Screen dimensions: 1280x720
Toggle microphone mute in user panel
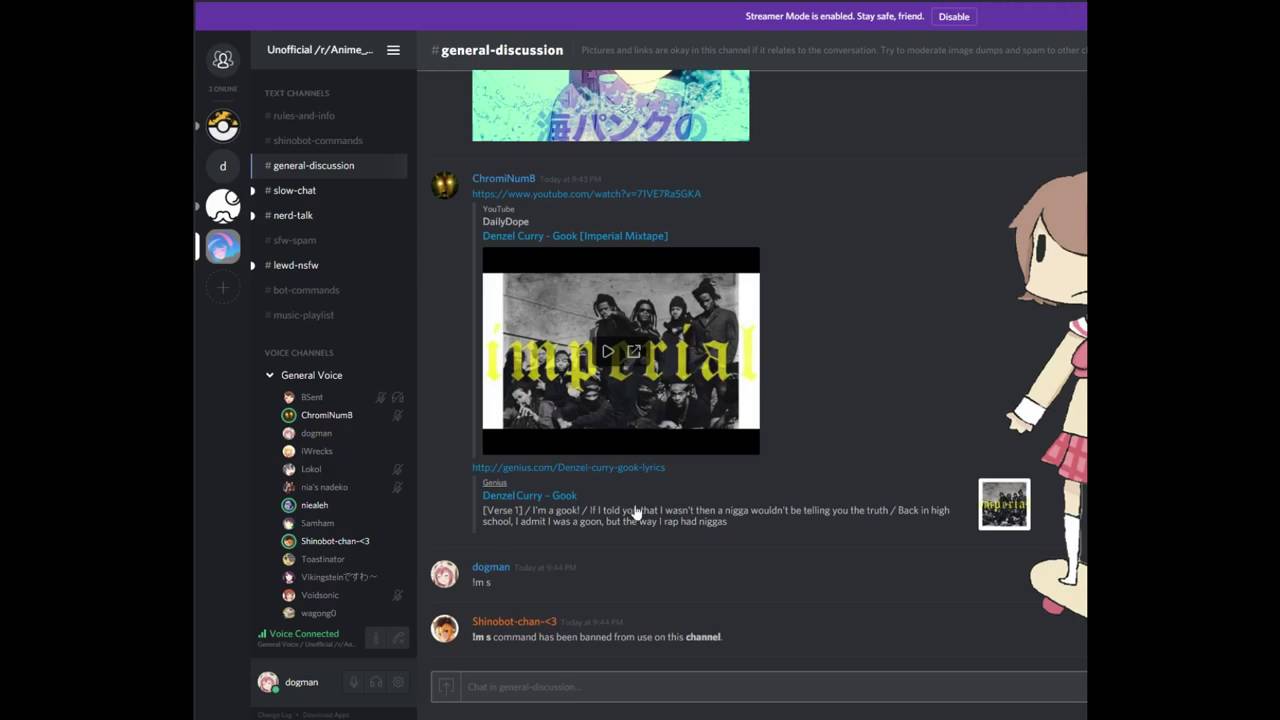click(x=353, y=682)
